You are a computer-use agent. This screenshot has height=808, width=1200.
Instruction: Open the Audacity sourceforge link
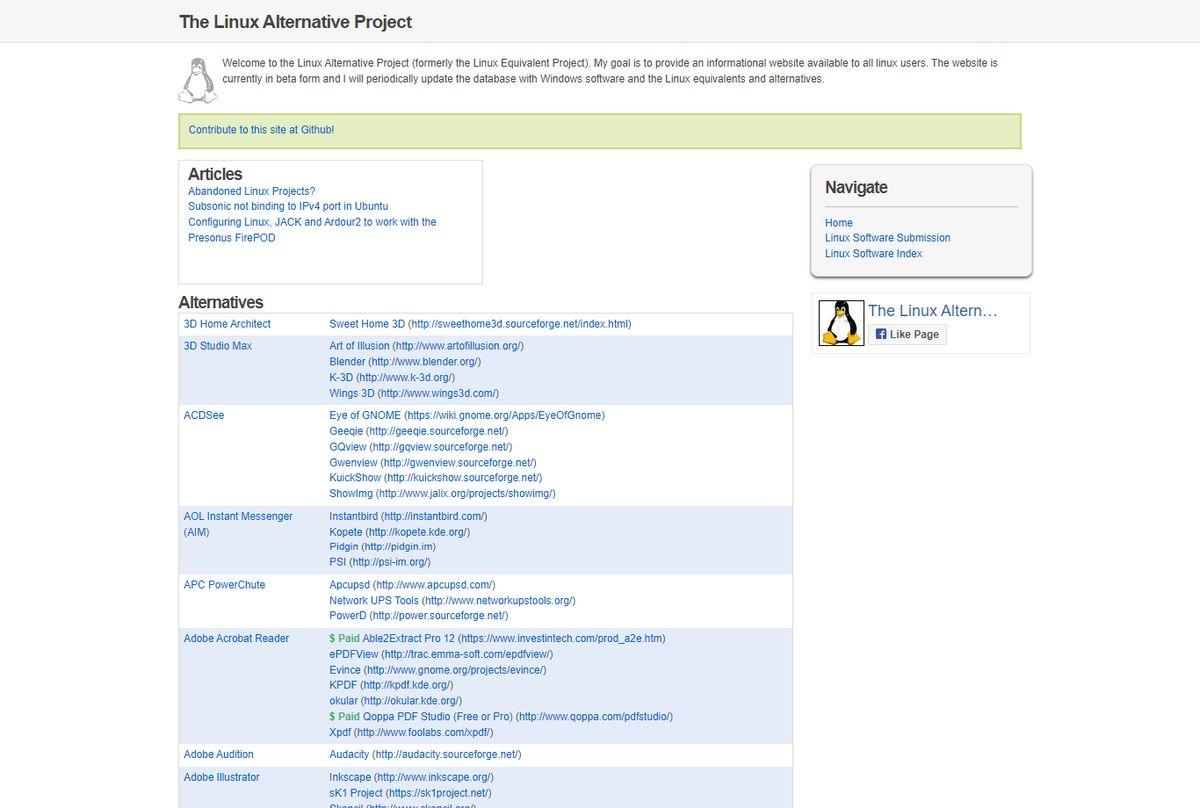tap(351, 755)
